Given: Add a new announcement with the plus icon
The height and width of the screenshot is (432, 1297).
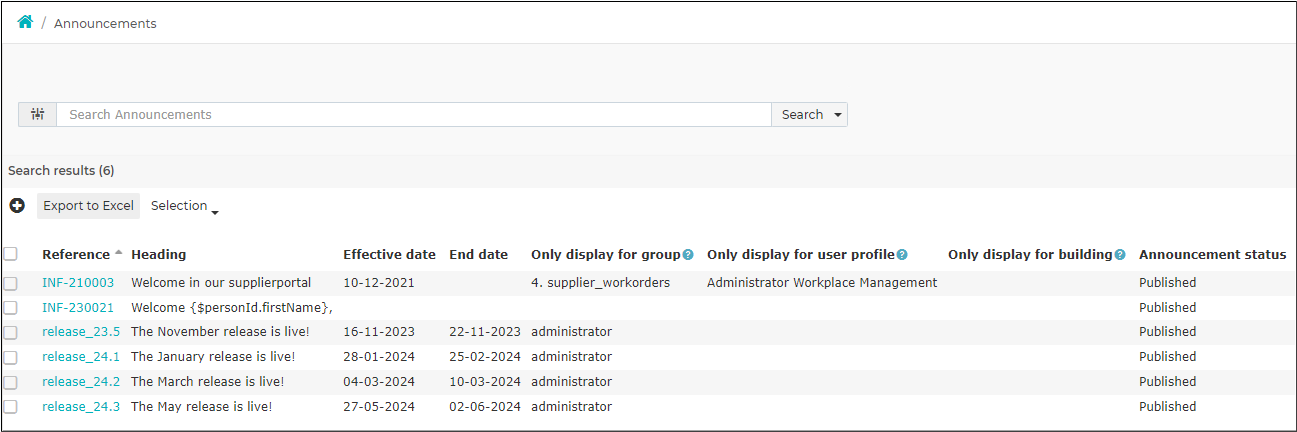Looking at the screenshot, I should click(17, 205).
